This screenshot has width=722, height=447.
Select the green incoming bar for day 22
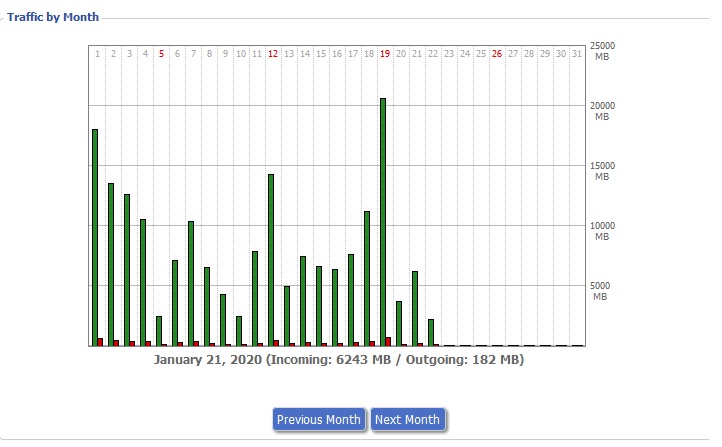pyautogui.click(x=431, y=332)
